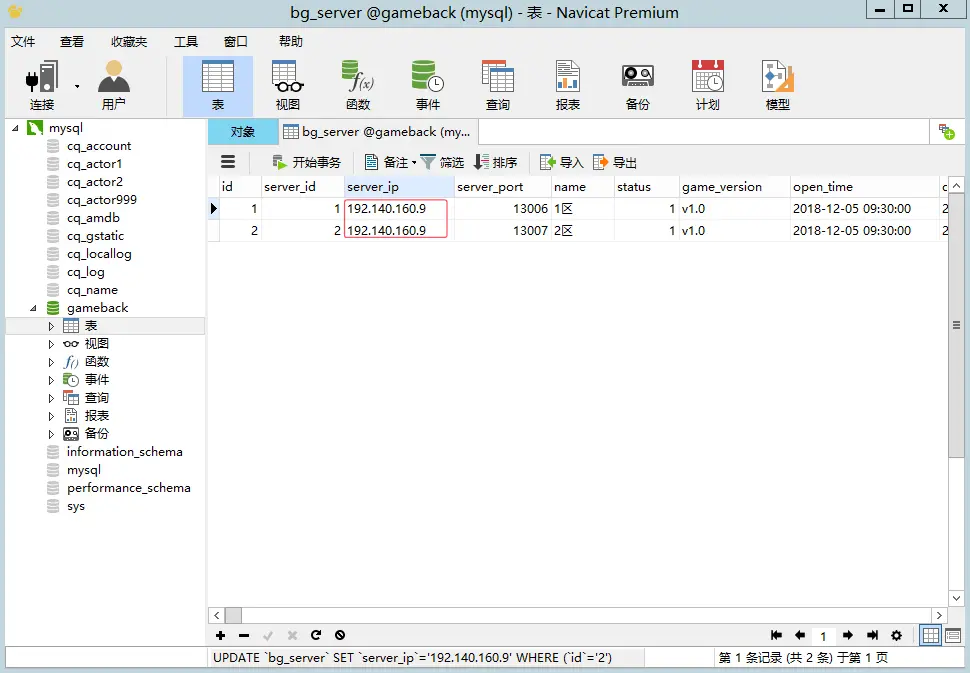
Task: Click the 筛选 filter button
Action: [x=443, y=163]
